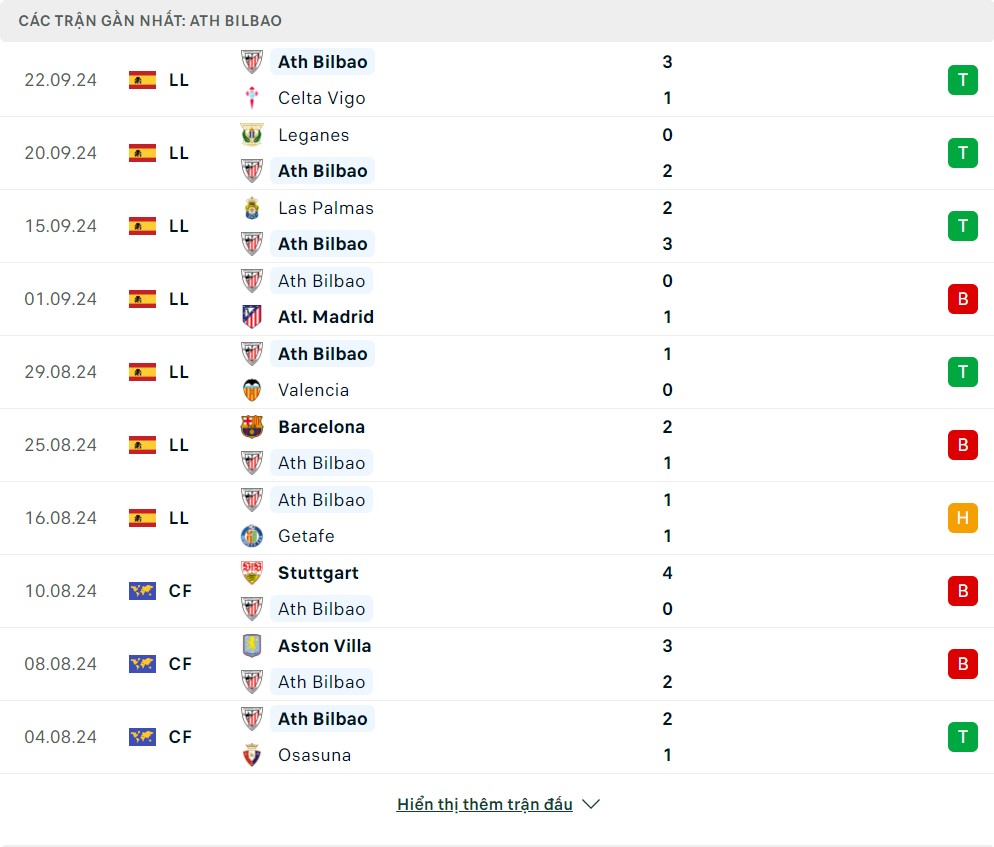This screenshot has height=847, width=994.
Task: Click the Barcelona club crest
Action: [252, 427]
